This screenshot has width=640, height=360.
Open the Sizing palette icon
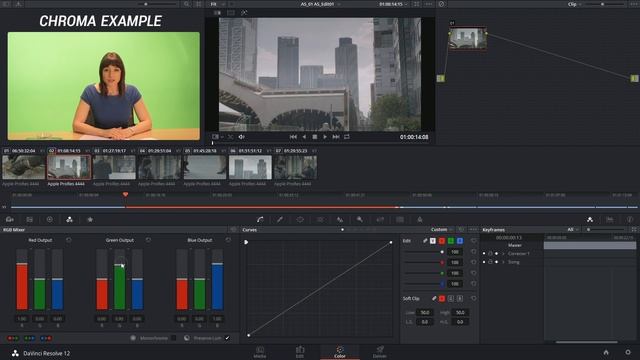[x=380, y=220]
